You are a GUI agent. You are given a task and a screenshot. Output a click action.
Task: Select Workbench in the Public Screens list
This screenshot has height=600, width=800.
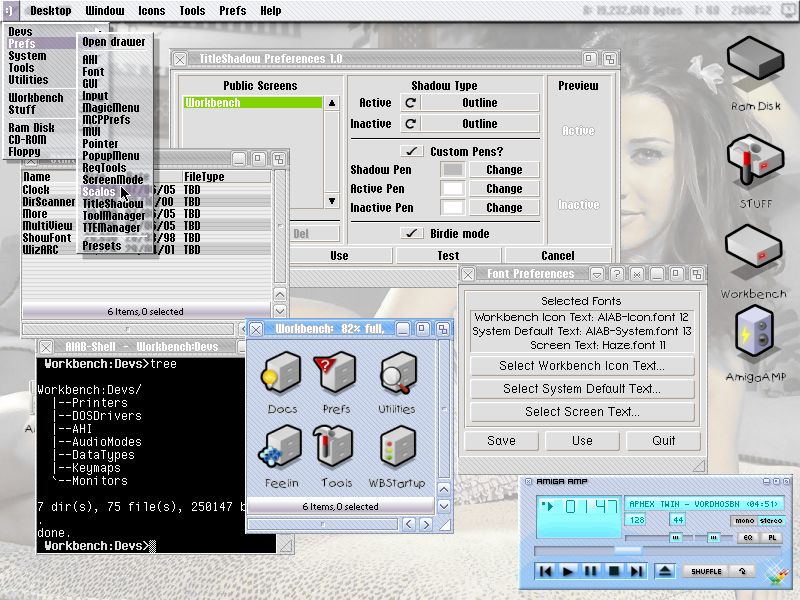coord(253,103)
